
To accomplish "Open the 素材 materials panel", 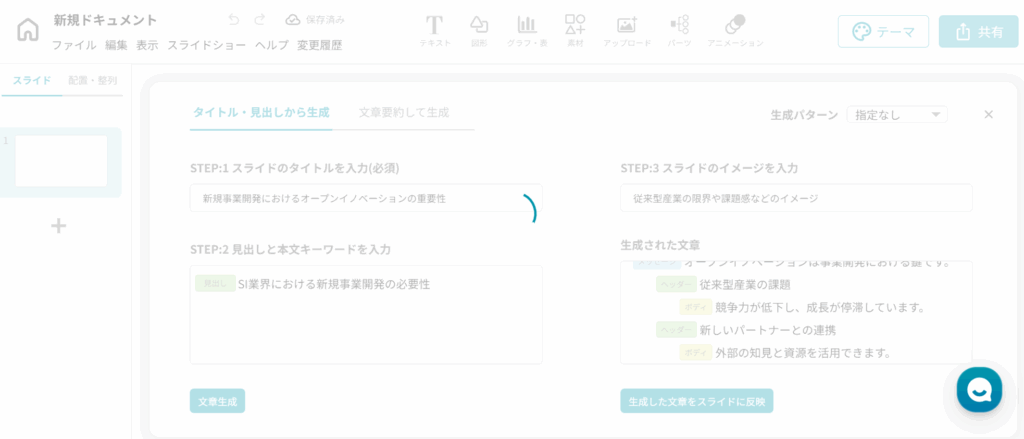I will click(575, 31).
